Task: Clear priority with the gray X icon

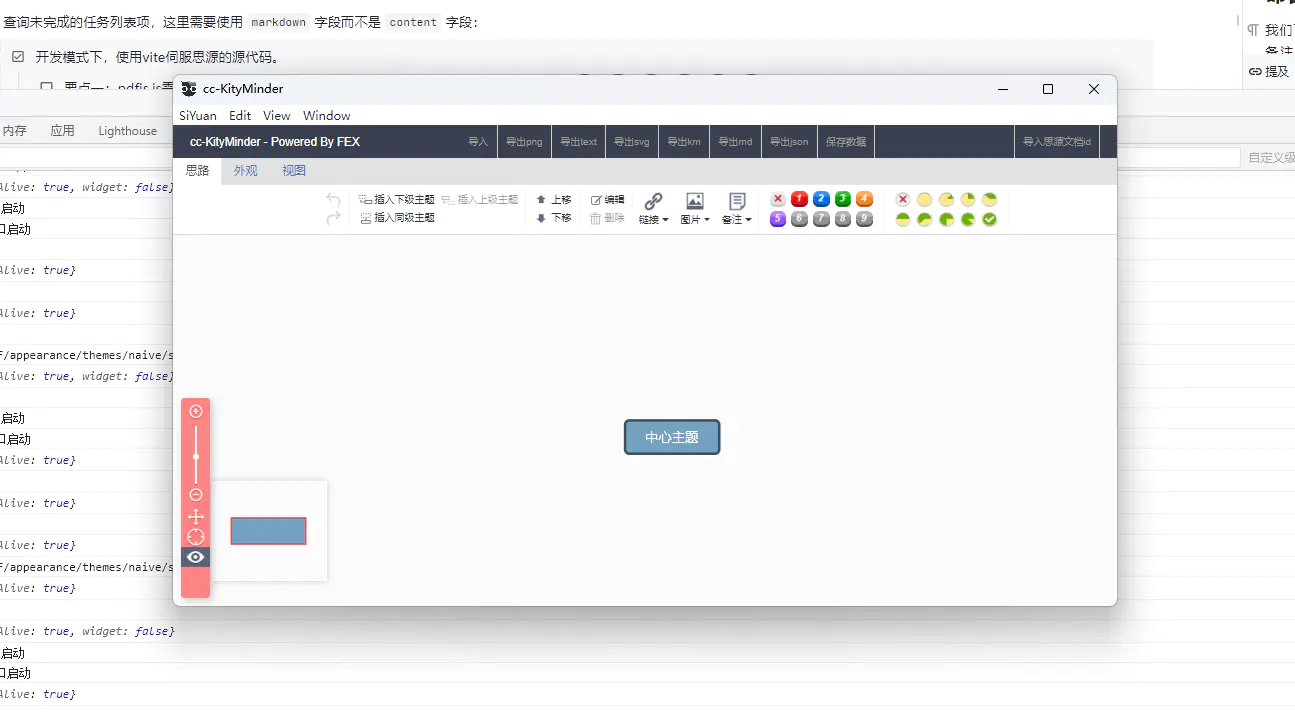Action: (x=778, y=199)
